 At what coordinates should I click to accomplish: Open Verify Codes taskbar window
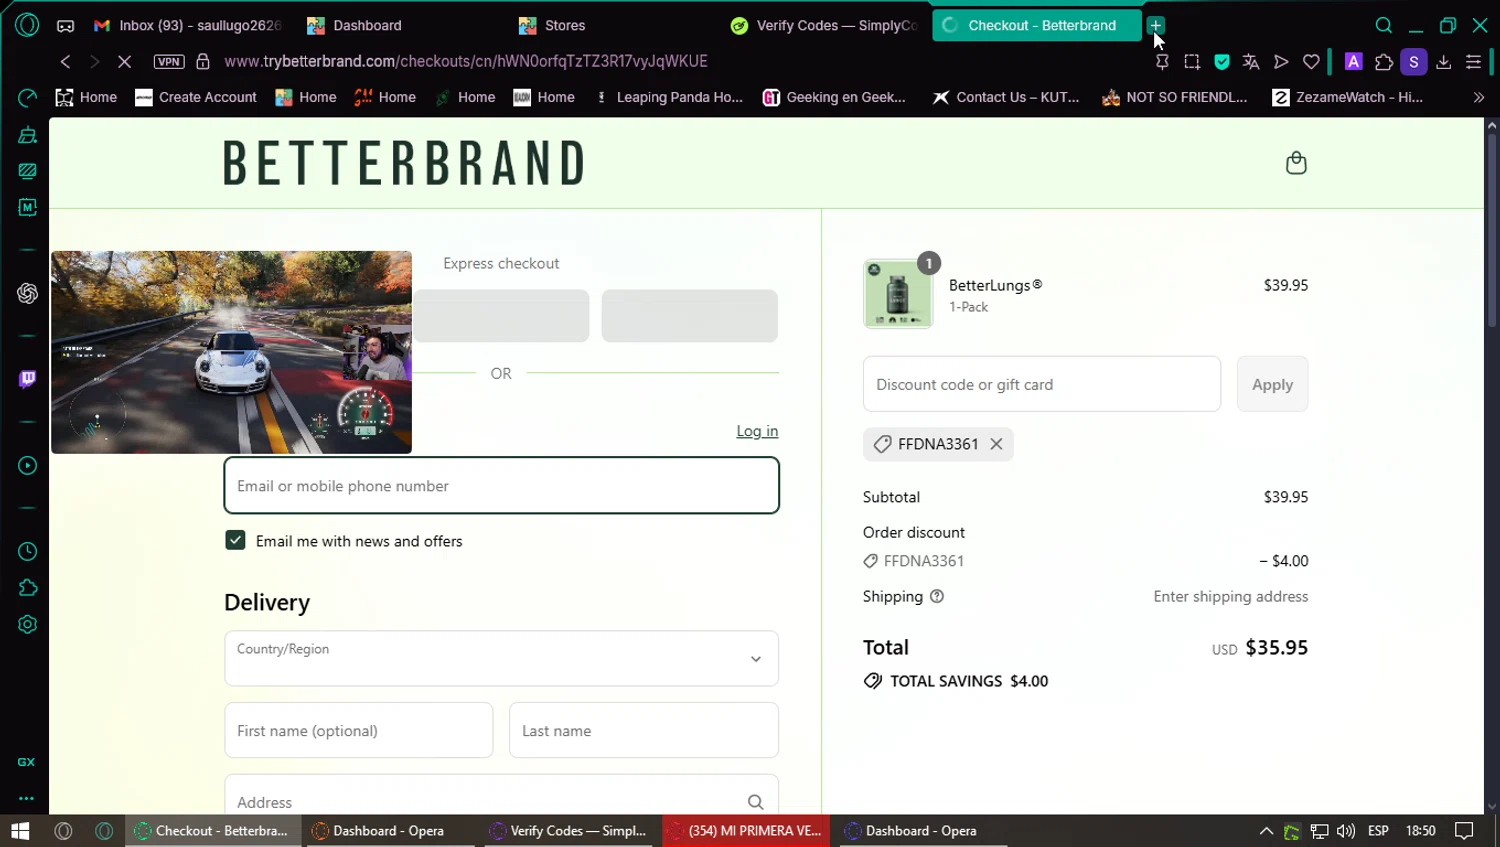(x=569, y=831)
